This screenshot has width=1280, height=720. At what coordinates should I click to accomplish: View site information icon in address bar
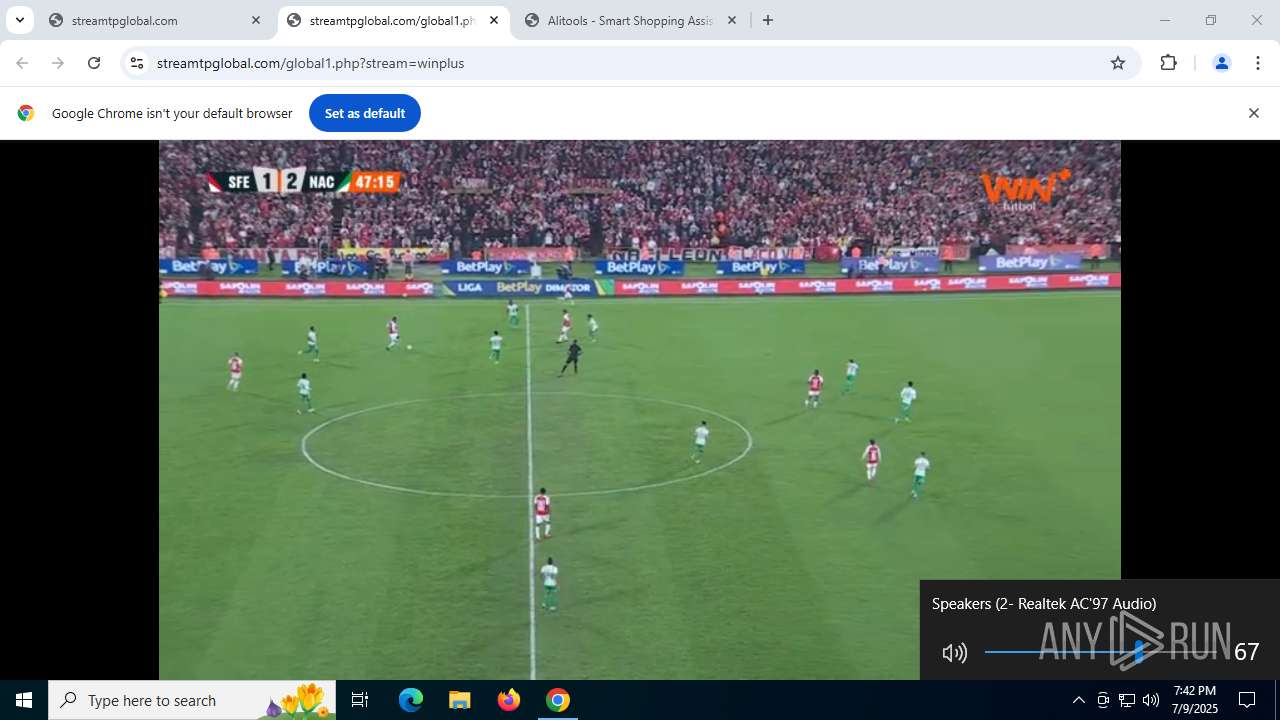137,63
